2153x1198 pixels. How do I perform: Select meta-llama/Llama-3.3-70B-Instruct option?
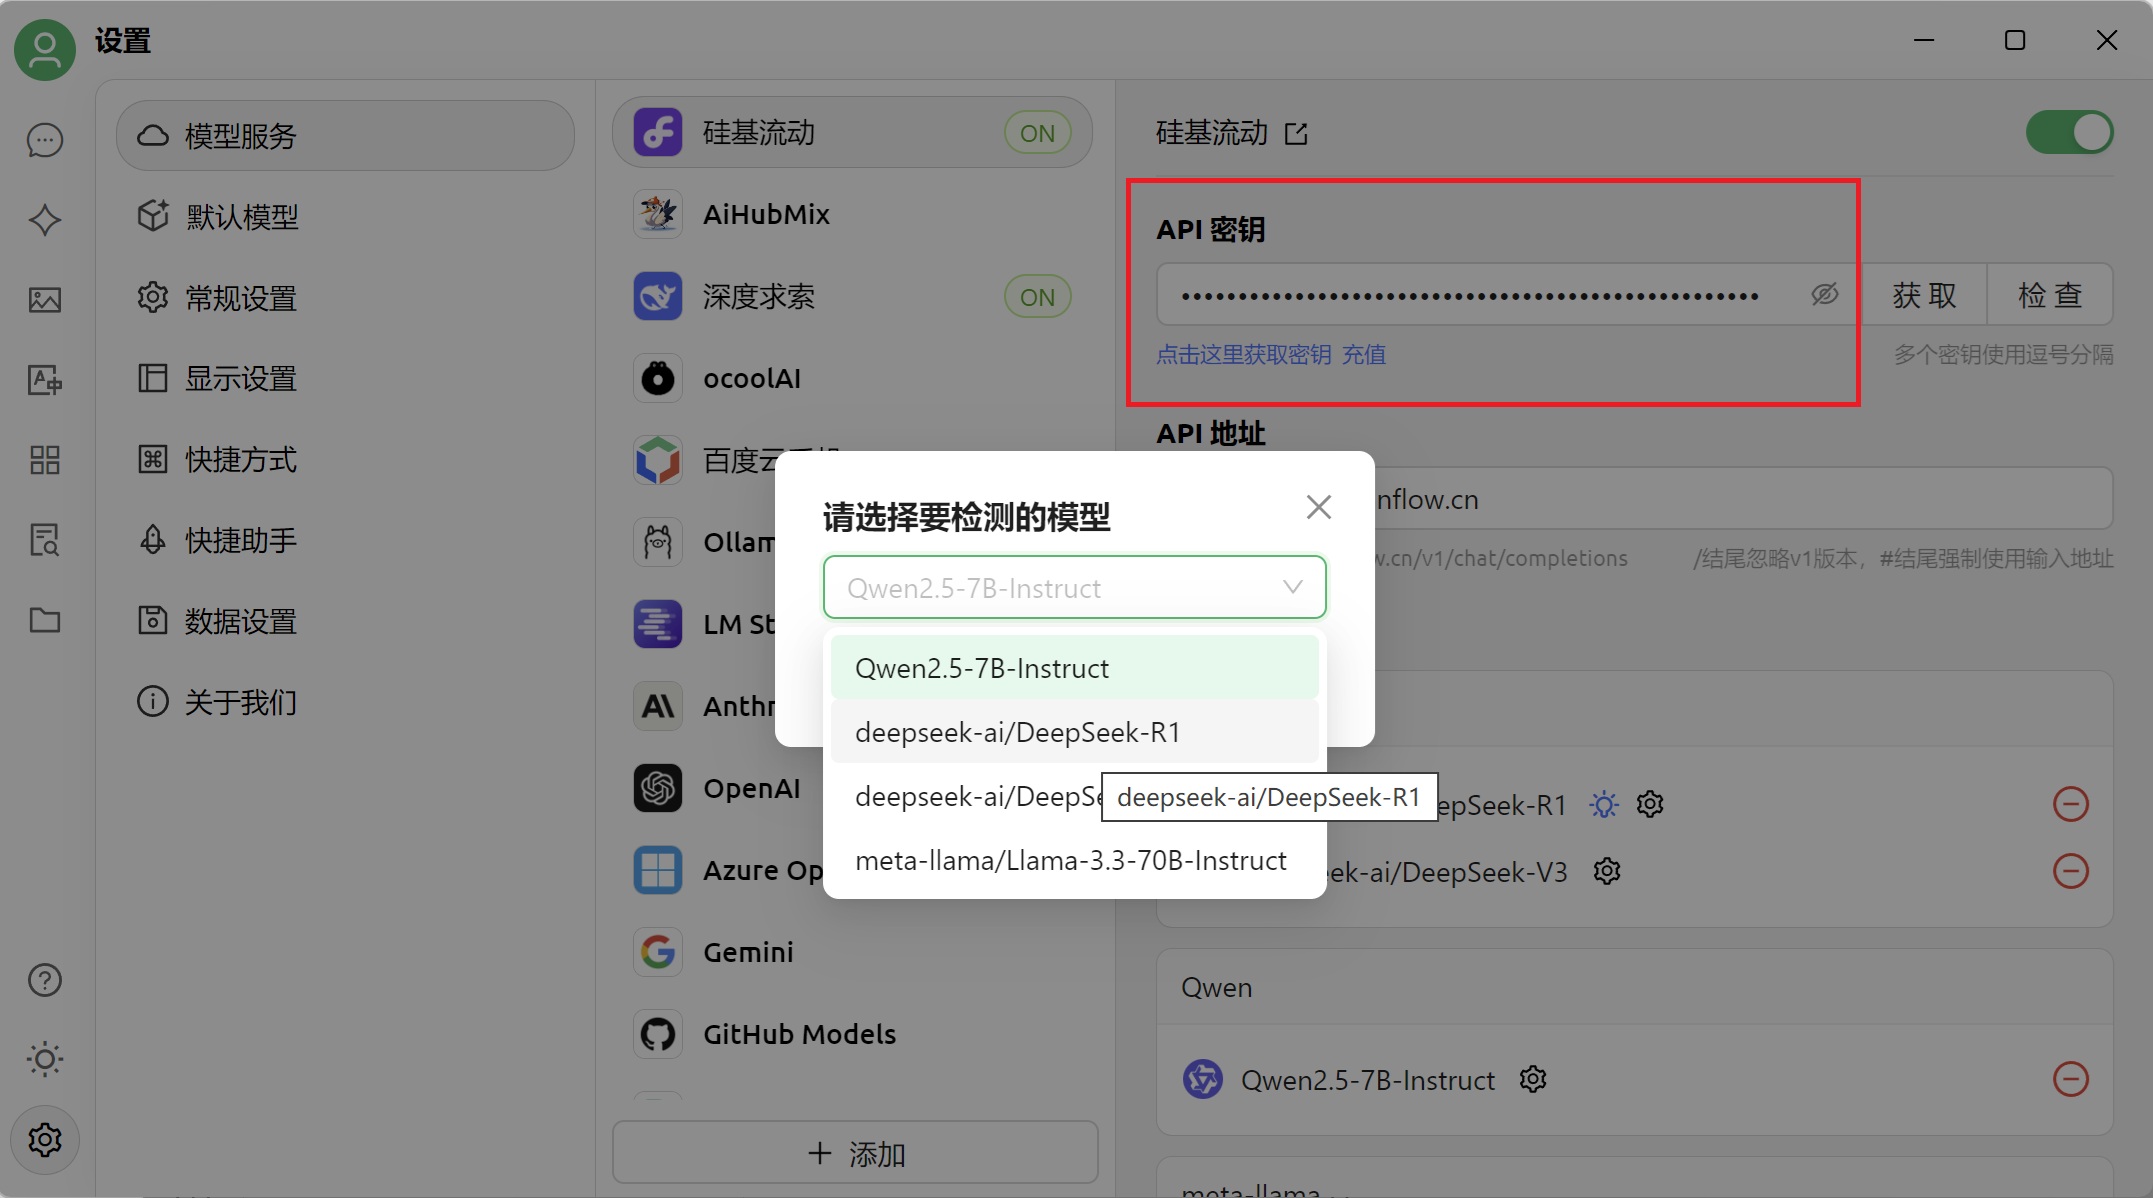[x=1075, y=860]
